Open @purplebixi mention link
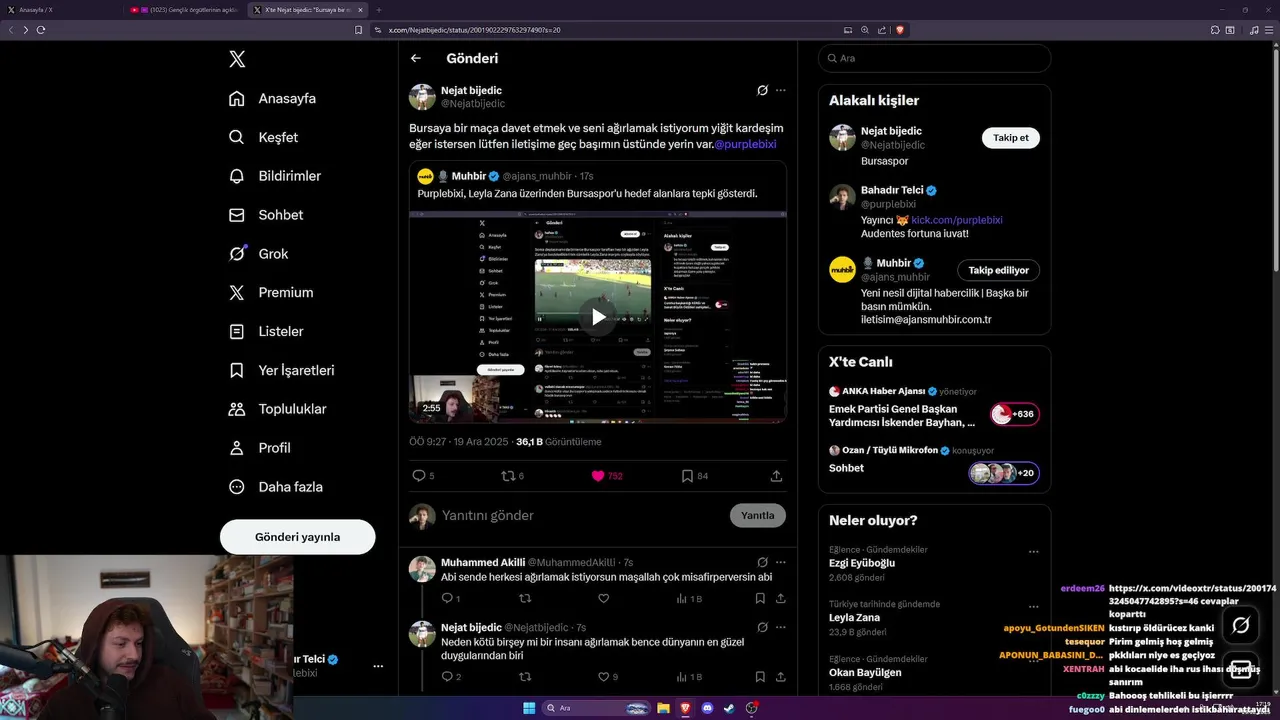The height and width of the screenshot is (720, 1280). point(745,144)
